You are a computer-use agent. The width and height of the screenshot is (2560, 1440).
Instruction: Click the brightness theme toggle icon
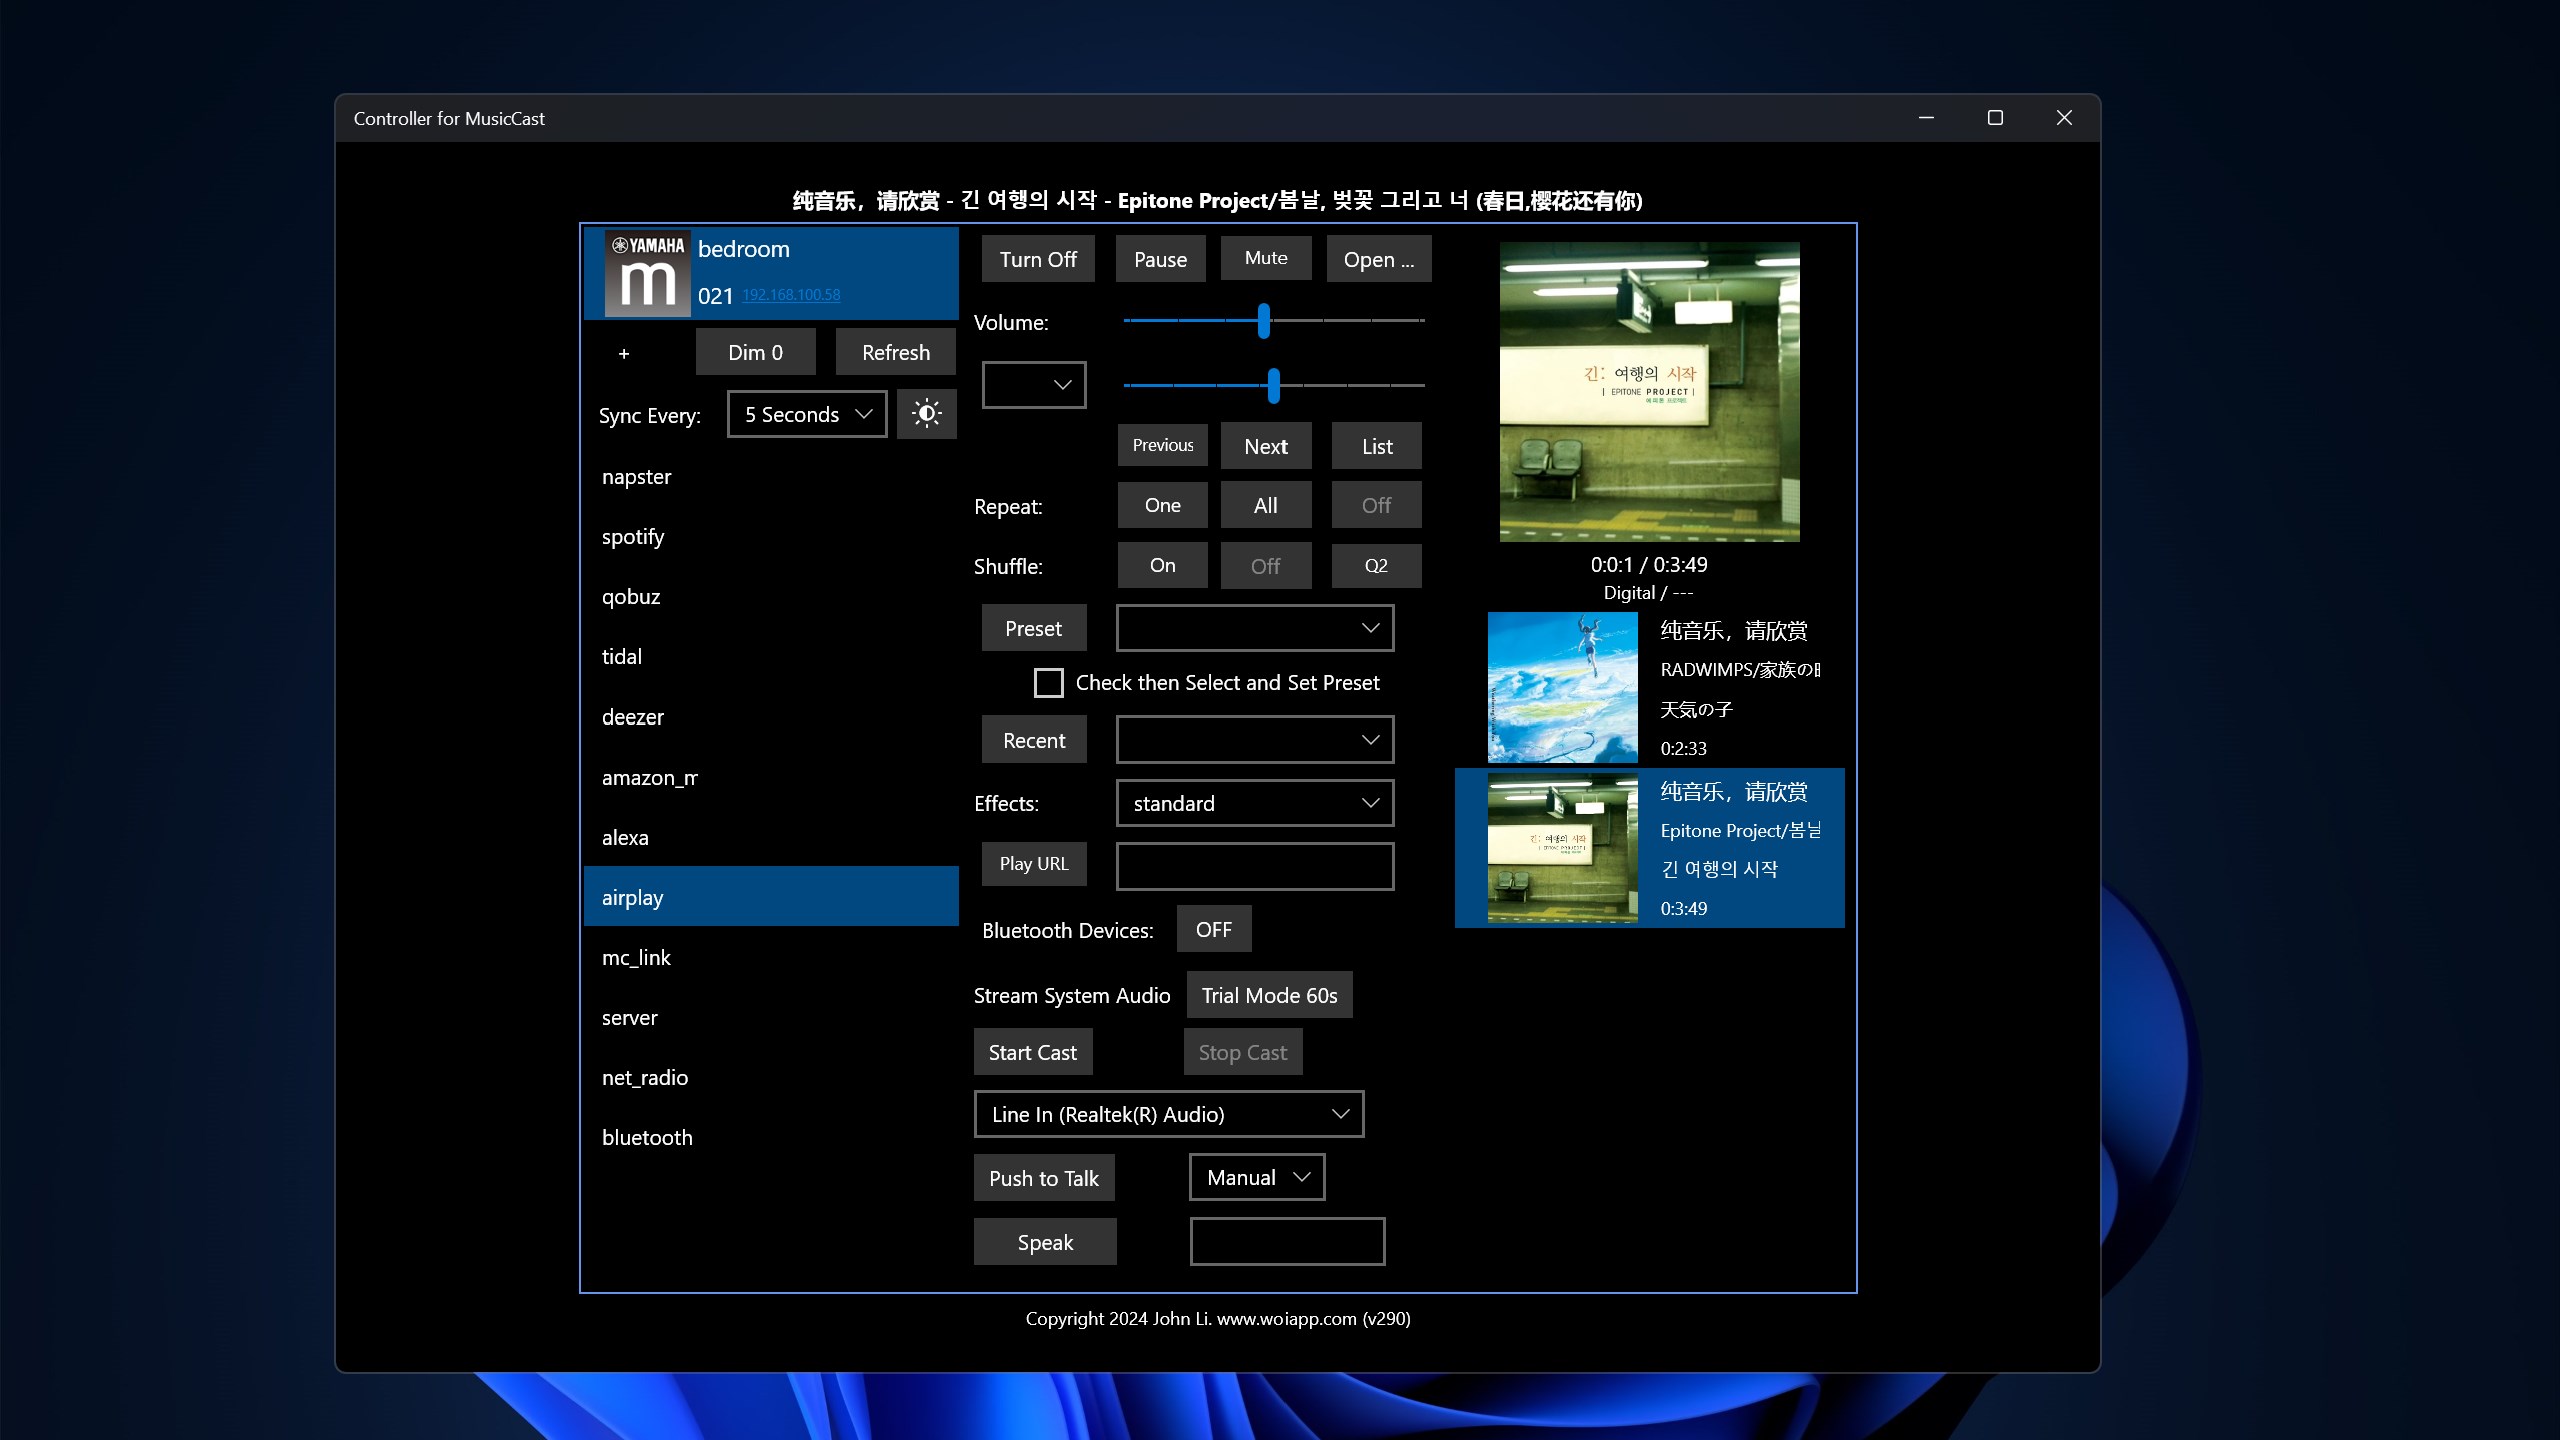(x=926, y=414)
